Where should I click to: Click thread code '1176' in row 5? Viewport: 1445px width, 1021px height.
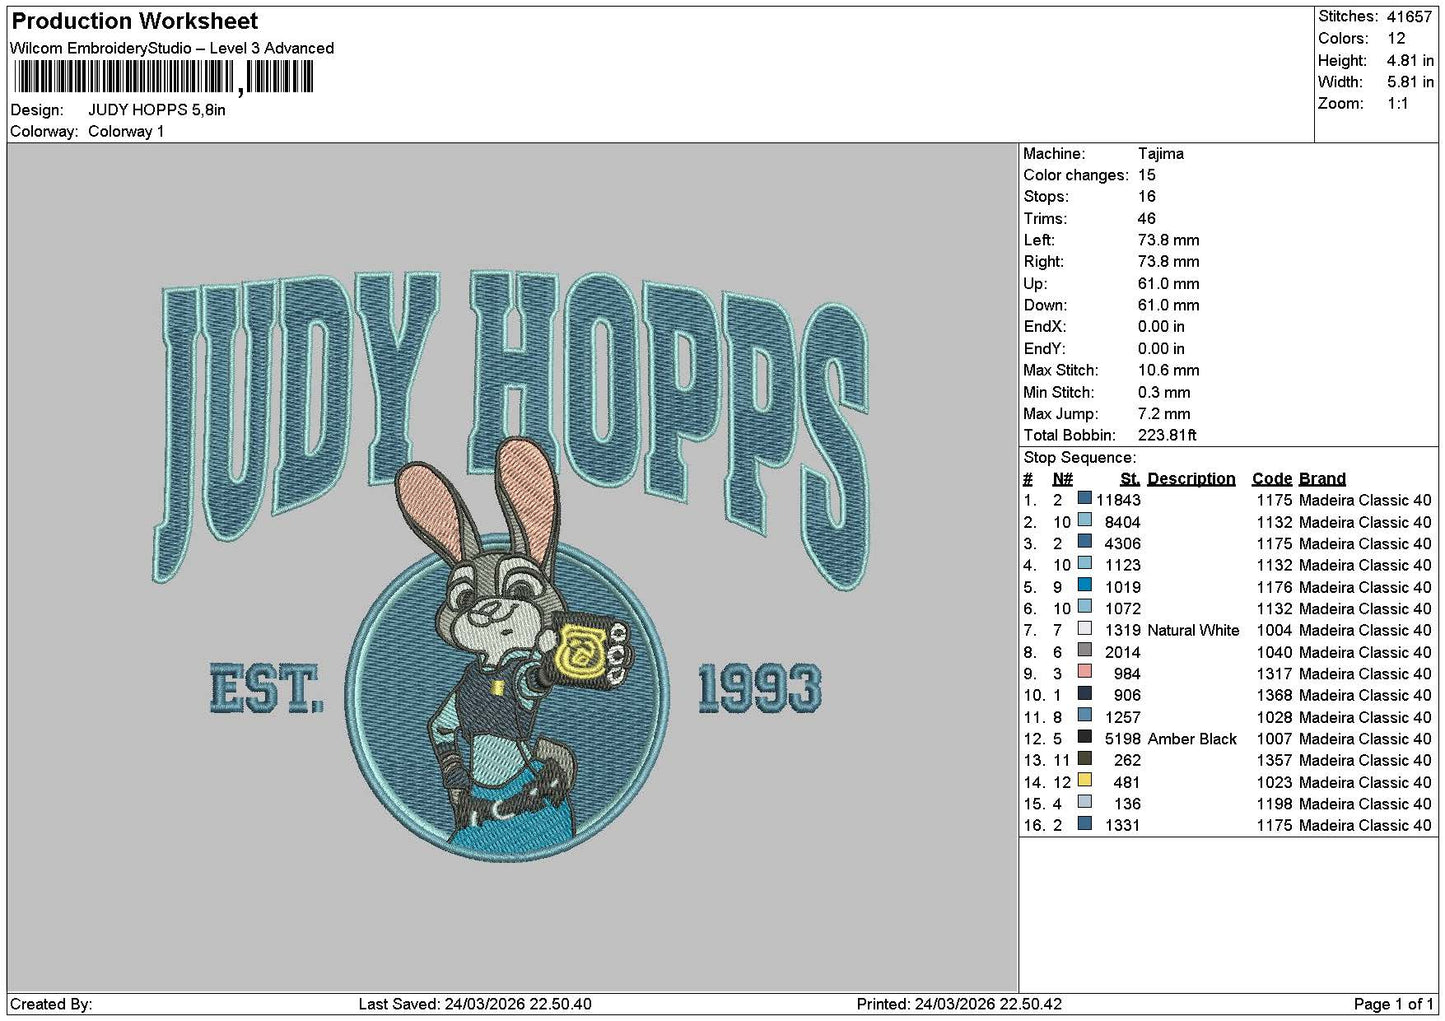pos(1274,587)
